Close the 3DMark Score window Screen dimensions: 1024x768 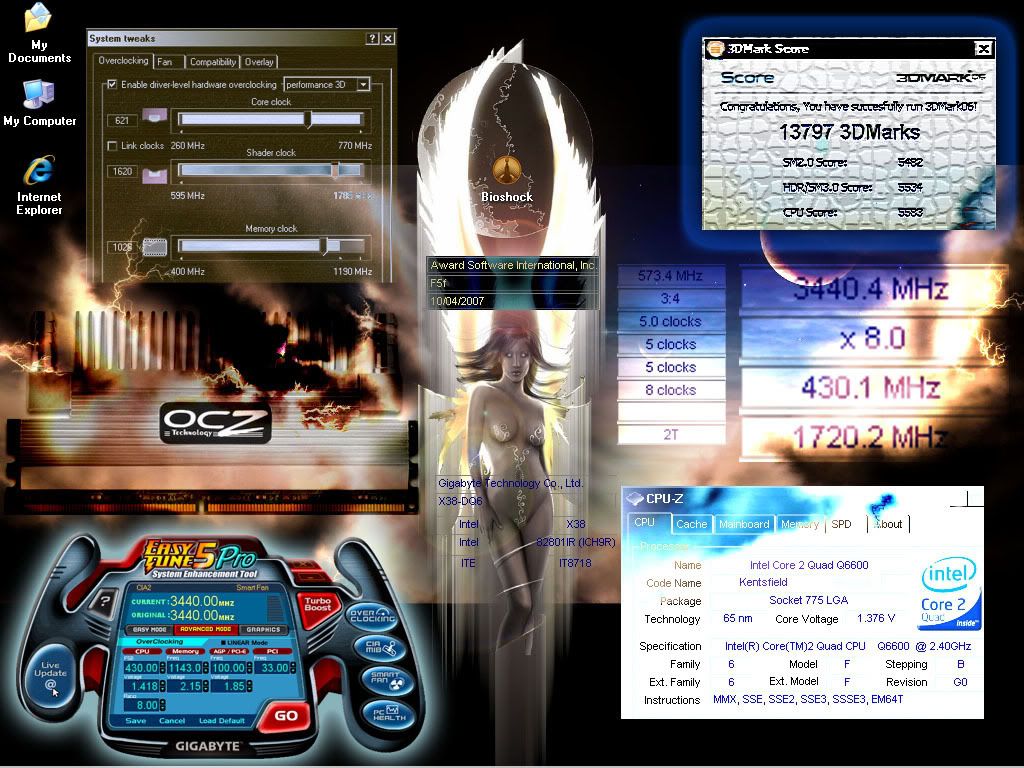[x=983, y=48]
